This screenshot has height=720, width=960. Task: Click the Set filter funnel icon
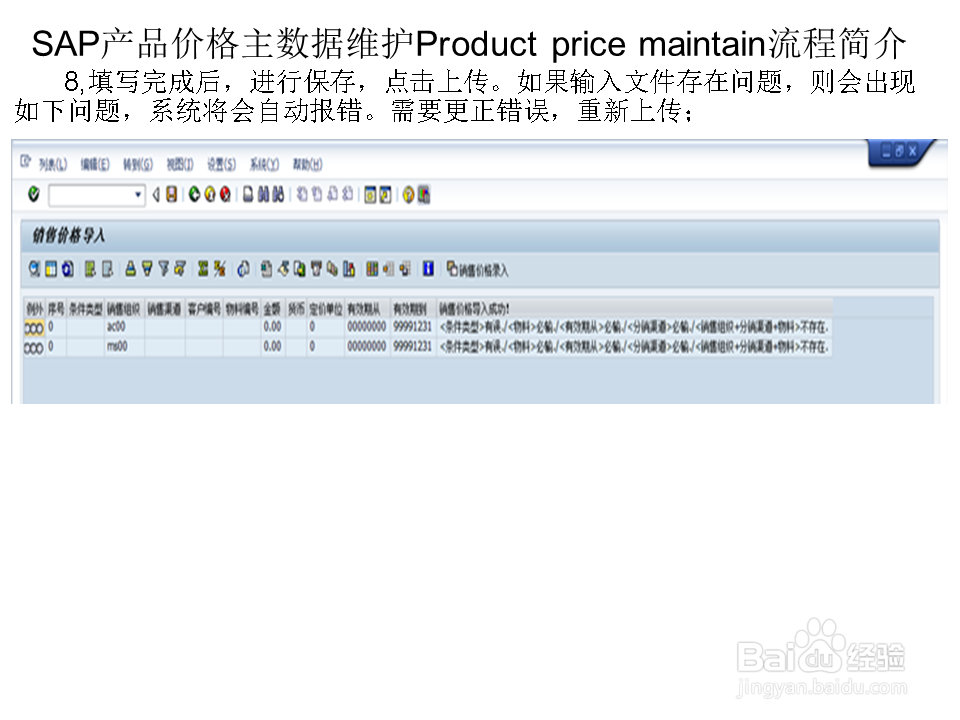(163, 269)
